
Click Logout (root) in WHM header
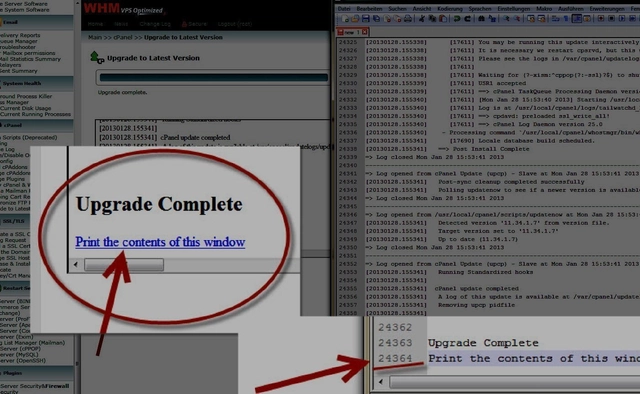235,24
